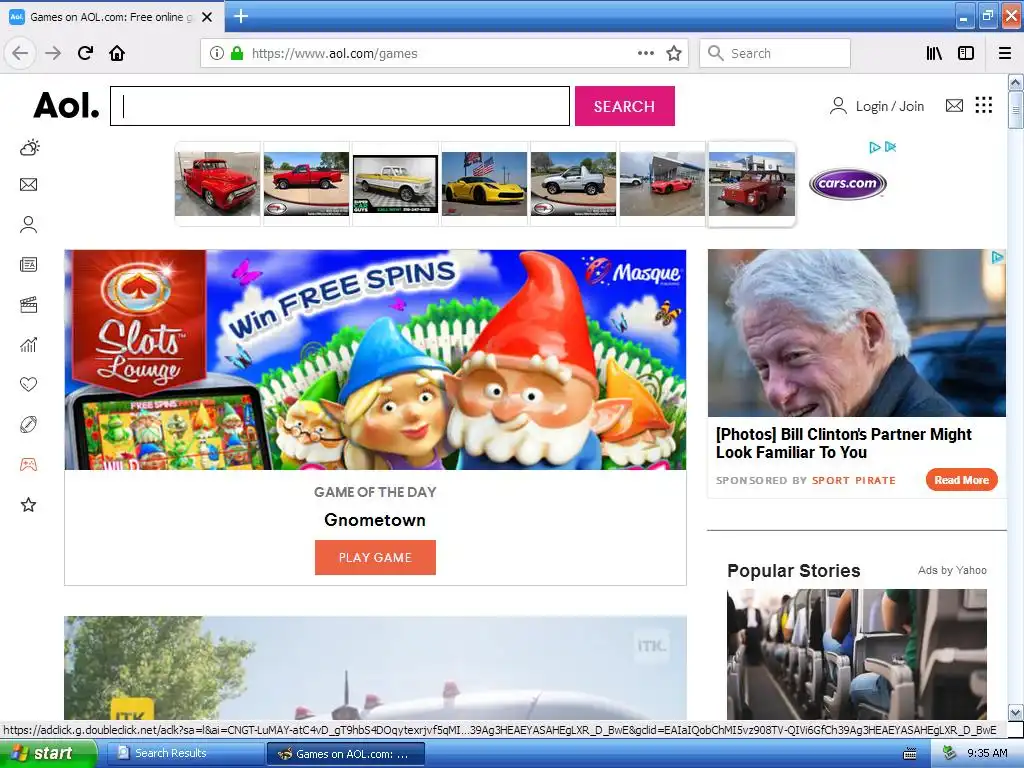This screenshot has height=768, width=1024.
Task: Select the Games on AOL.com browser tab
Action: point(111,17)
